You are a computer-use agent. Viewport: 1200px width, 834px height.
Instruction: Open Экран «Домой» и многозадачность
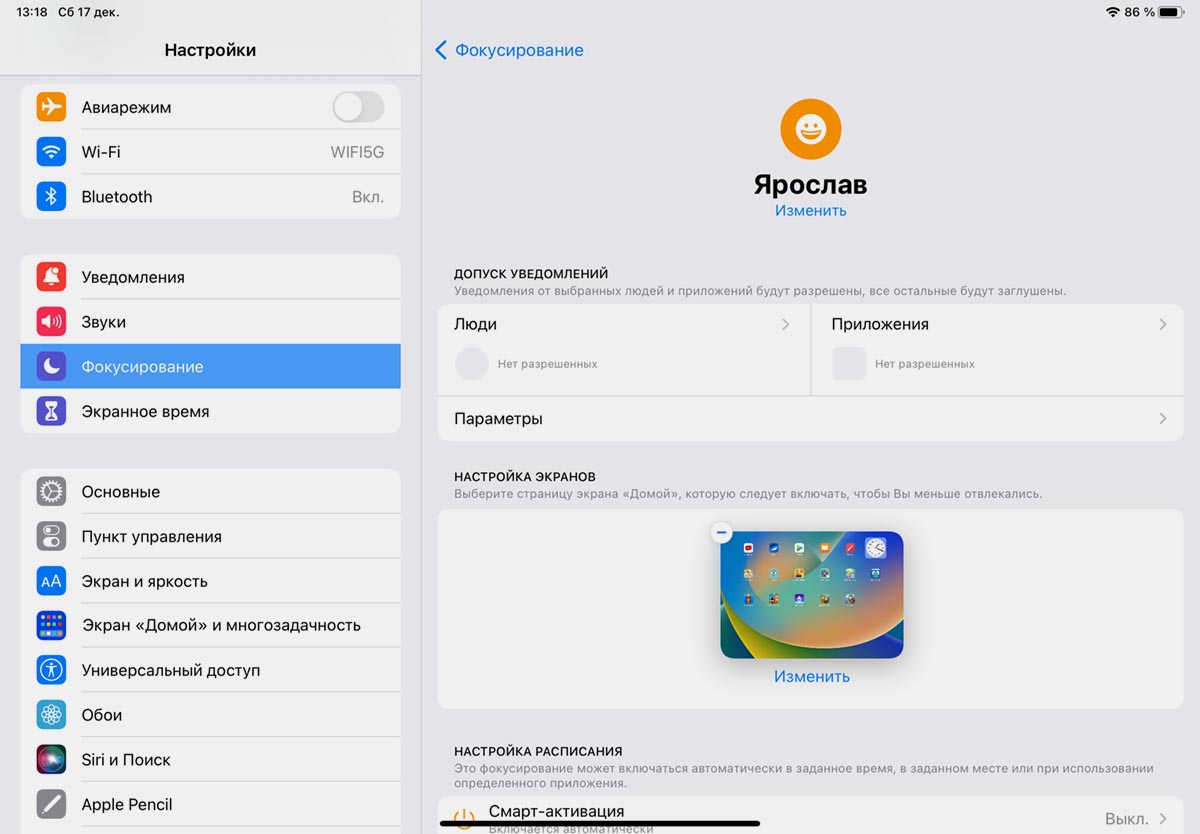click(210, 625)
